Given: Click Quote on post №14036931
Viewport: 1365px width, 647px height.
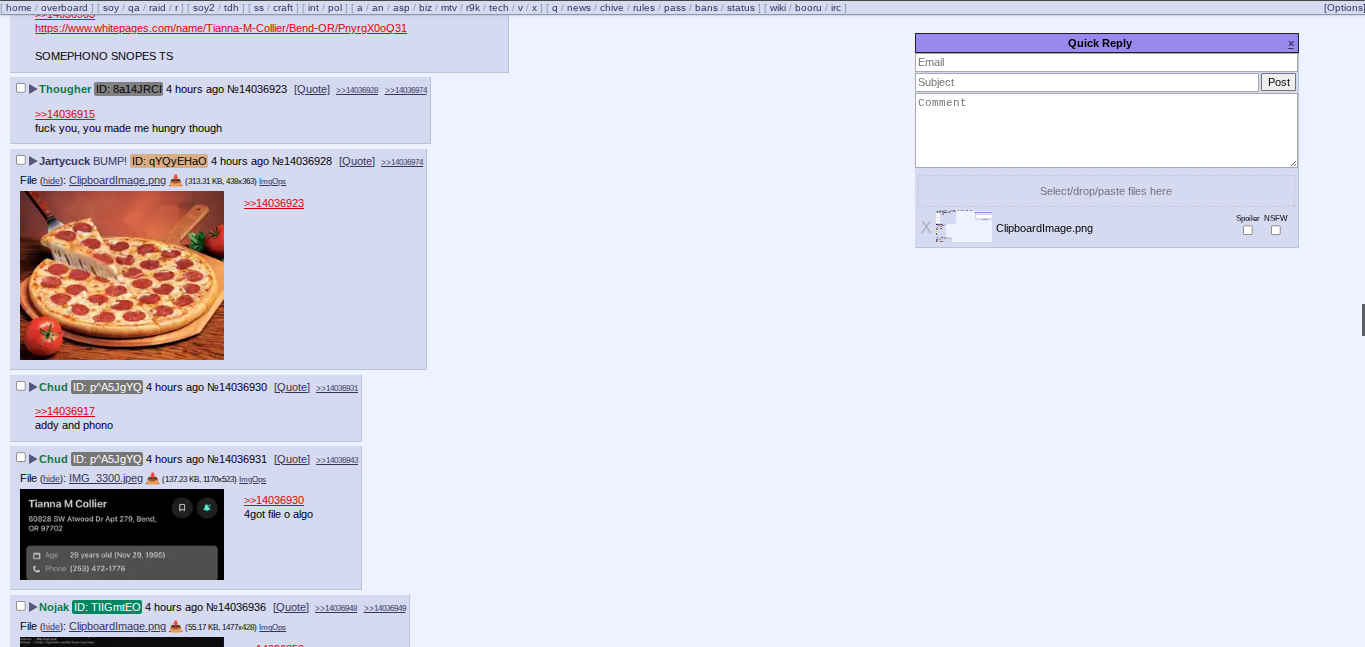Looking at the screenshot, I should pos(292,459).
